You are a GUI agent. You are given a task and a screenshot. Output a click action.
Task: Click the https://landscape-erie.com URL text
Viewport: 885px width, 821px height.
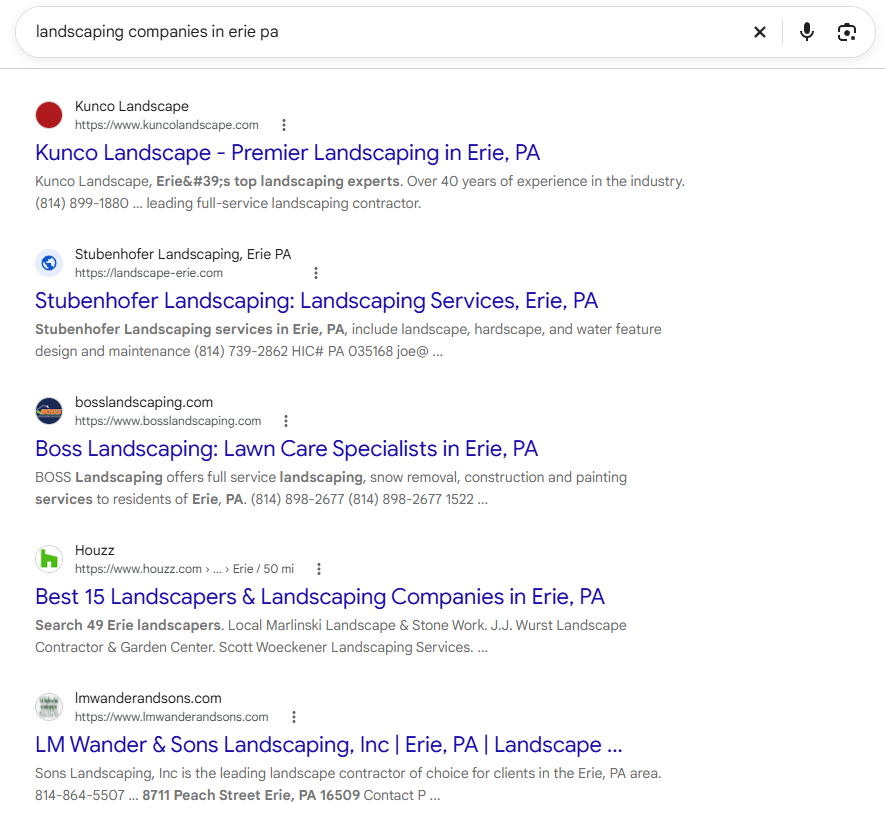(x=149, y=273)
